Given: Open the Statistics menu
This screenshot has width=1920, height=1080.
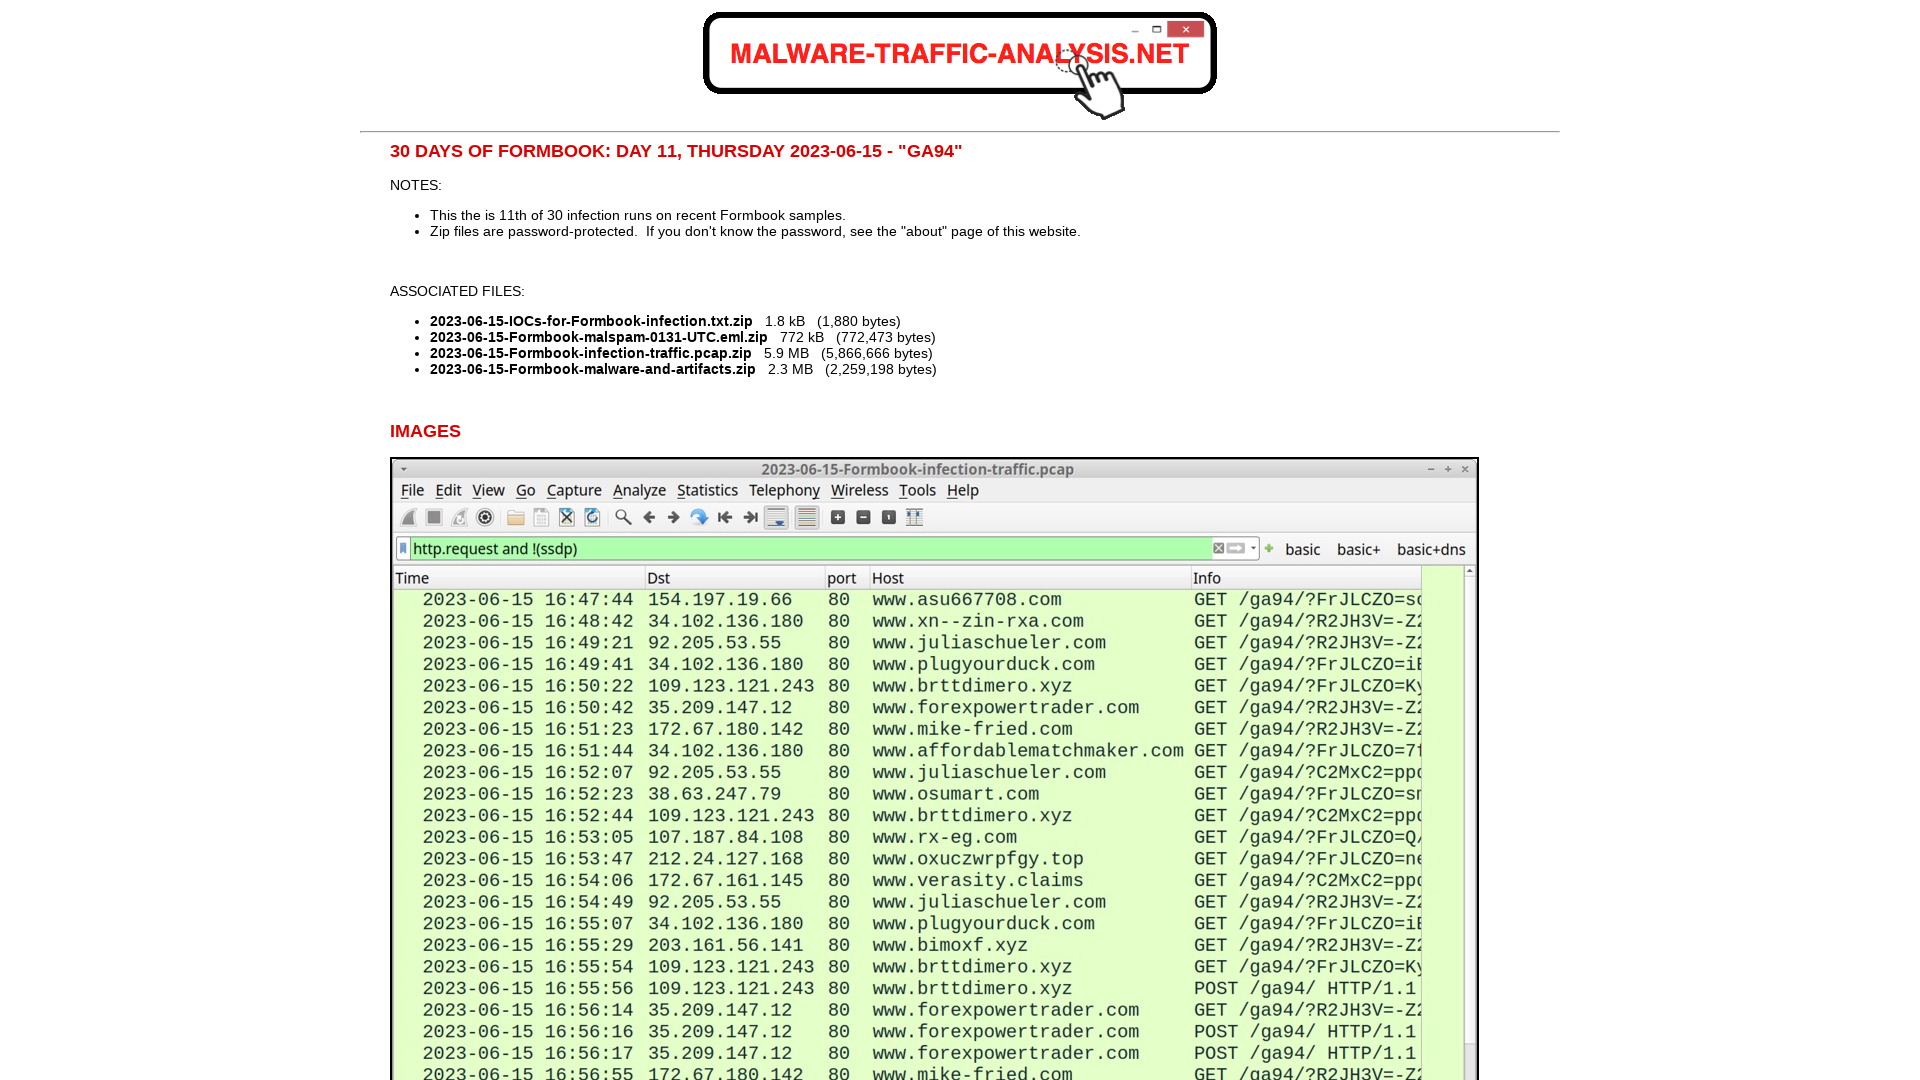Looking at the screenshot, I should click(x=707, y=491).
